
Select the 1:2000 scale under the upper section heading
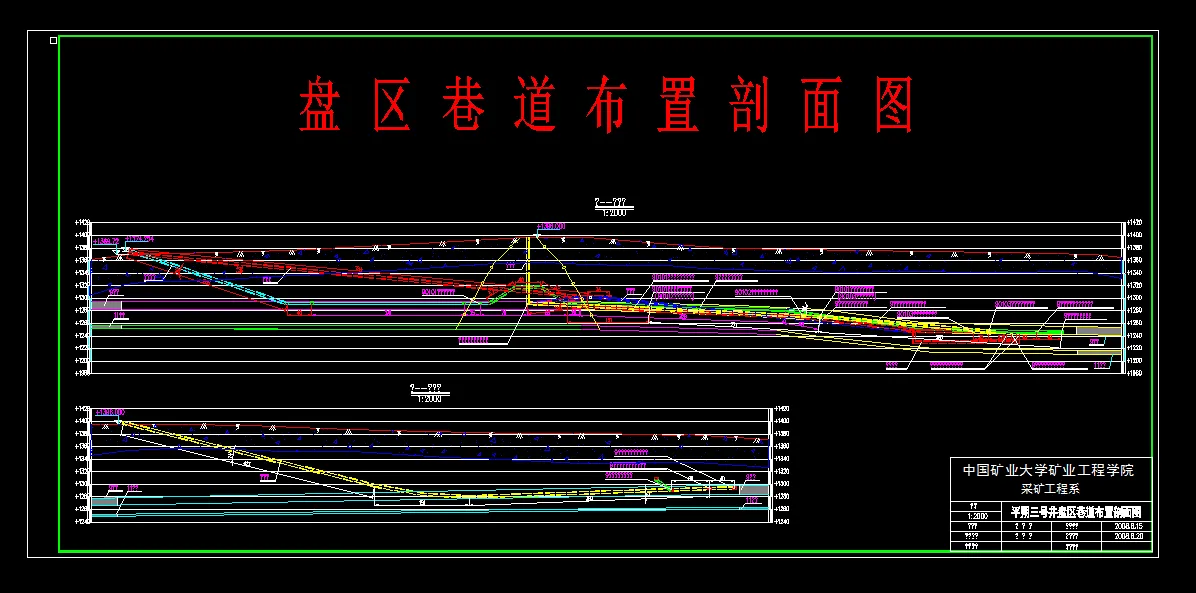tap(614, 213)
